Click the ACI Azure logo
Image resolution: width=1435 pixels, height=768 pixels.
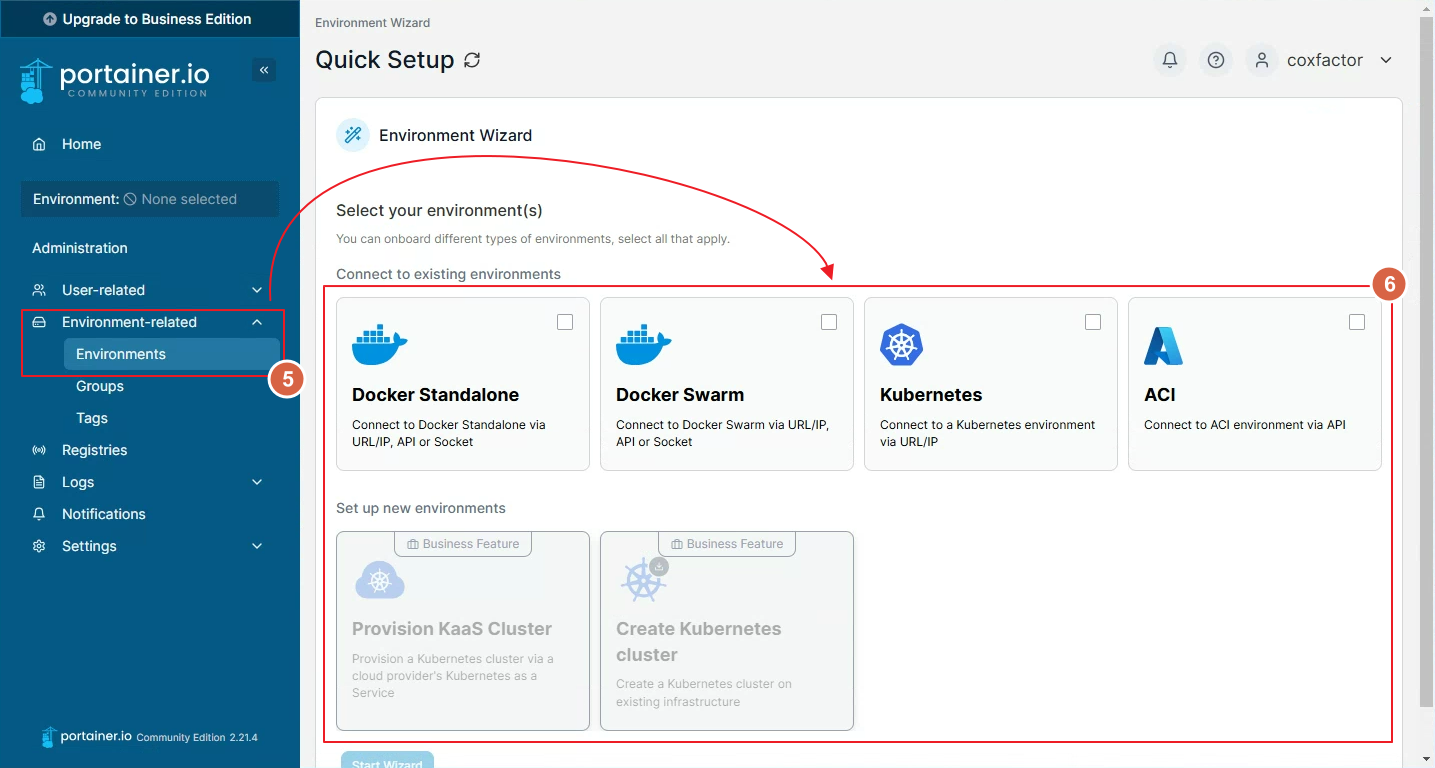1163,346
